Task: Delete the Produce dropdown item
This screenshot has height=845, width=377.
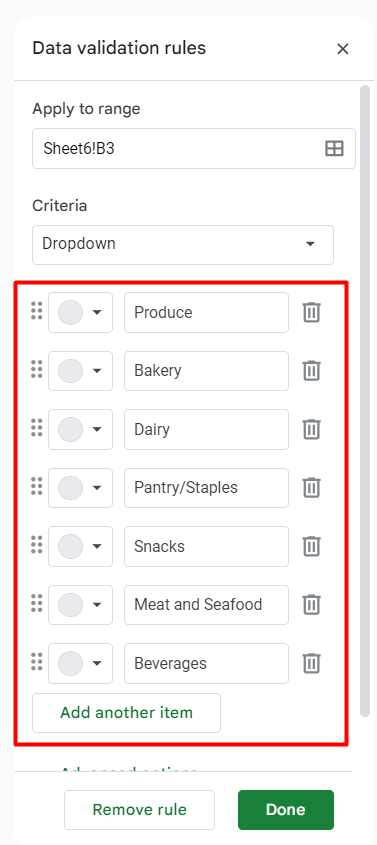Action: [x=311, y=313]
